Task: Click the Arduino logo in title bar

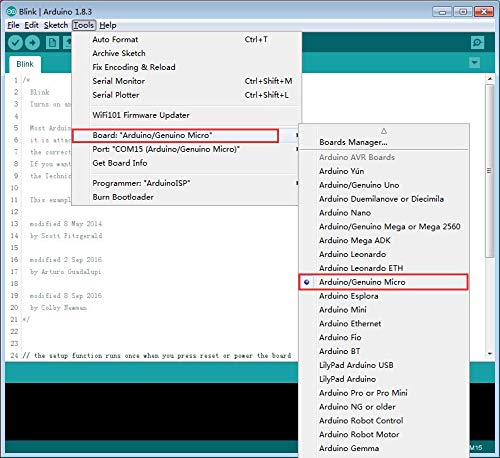Action: pos(11,11)
